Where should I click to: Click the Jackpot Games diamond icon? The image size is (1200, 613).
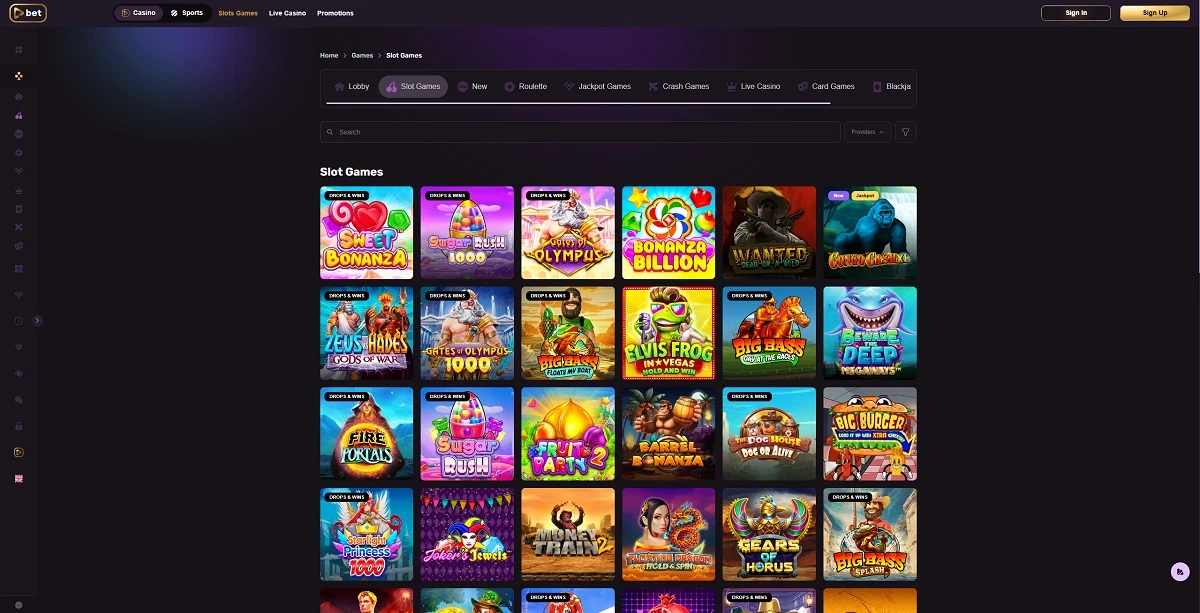tap(570, 87)
